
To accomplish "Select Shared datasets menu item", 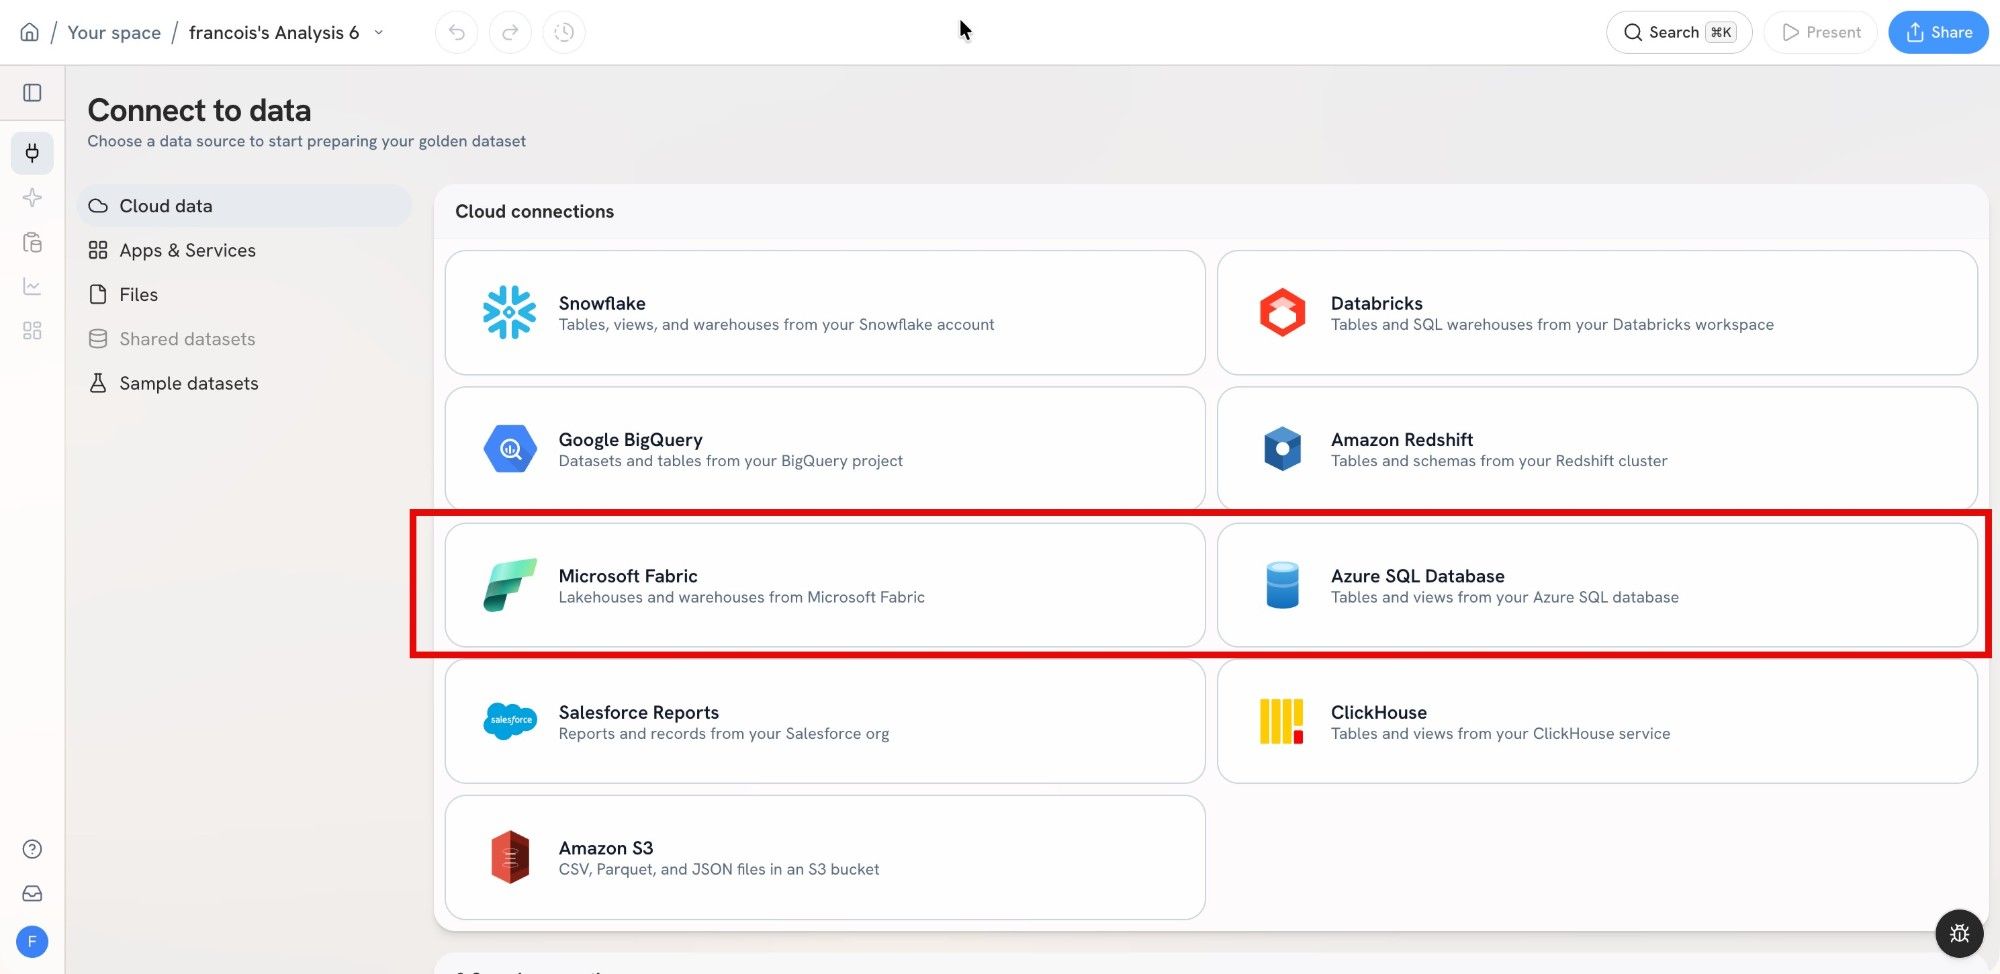I will point(244,339).
